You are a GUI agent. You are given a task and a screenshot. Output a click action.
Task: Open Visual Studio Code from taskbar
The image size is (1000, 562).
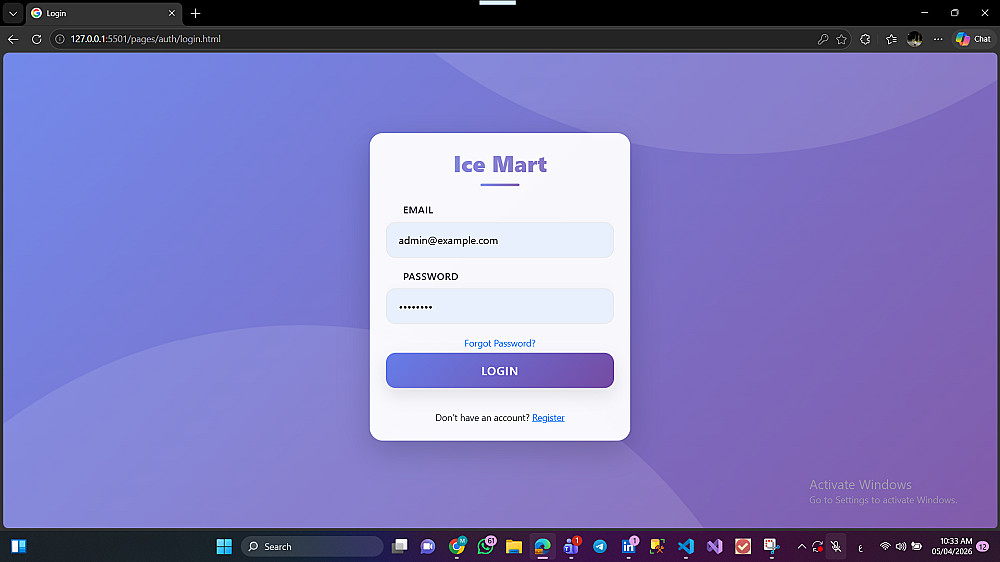click(x=686, y=546)
